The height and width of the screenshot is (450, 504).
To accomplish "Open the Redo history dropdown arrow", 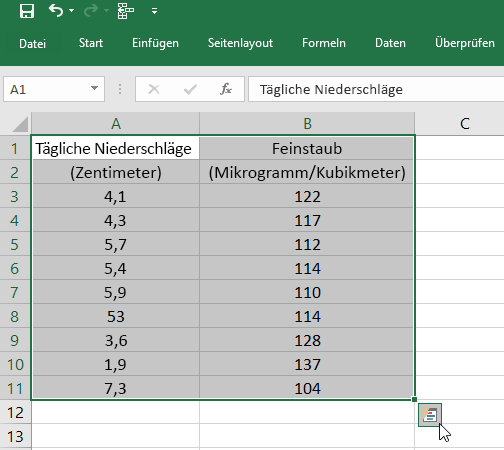I will click(x=106, y=11).
